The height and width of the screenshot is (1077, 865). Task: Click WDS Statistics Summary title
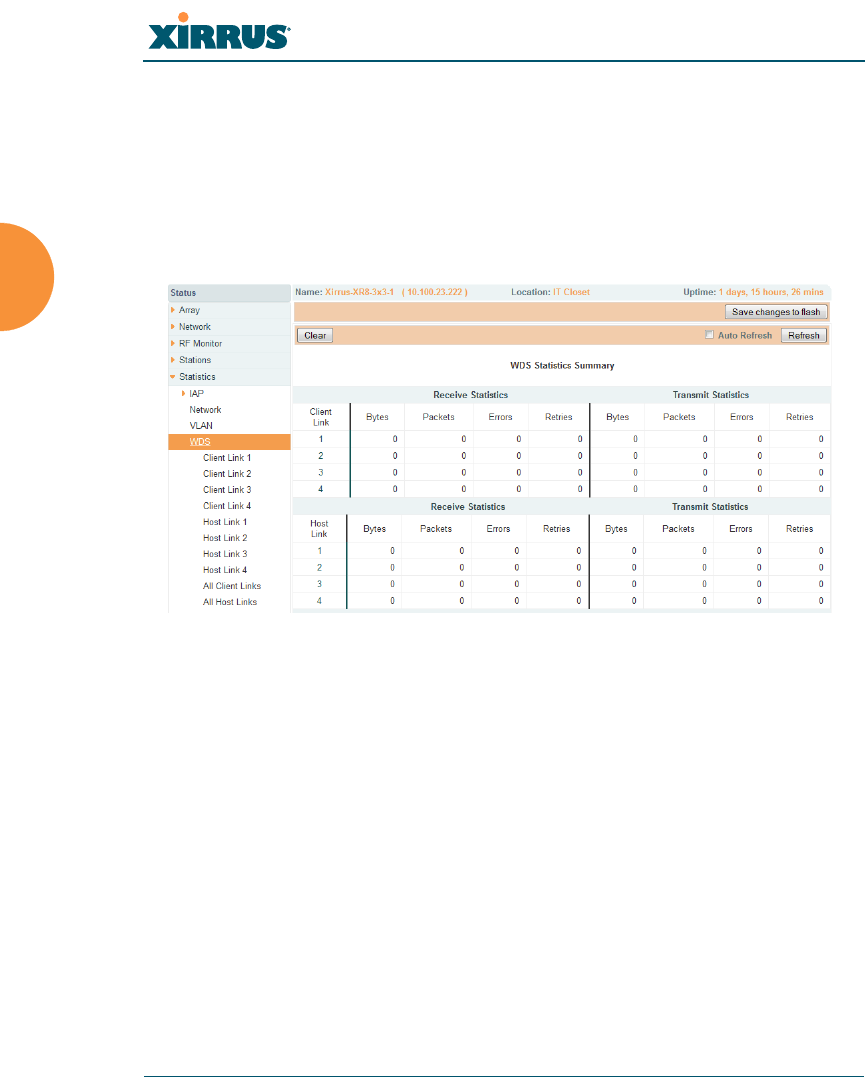click(562, 365)
